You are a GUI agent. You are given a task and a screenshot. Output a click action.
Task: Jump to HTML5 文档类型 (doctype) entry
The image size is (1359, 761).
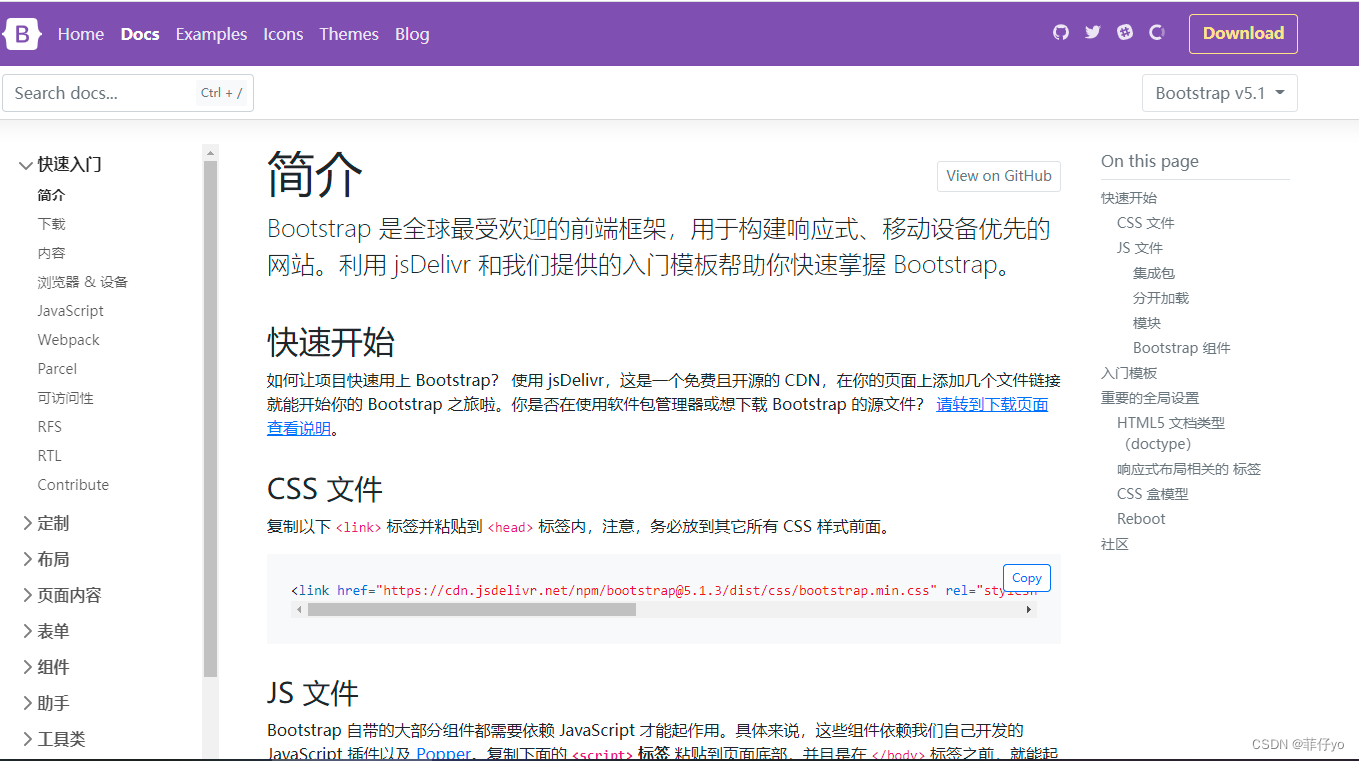tap(1171, 433)
